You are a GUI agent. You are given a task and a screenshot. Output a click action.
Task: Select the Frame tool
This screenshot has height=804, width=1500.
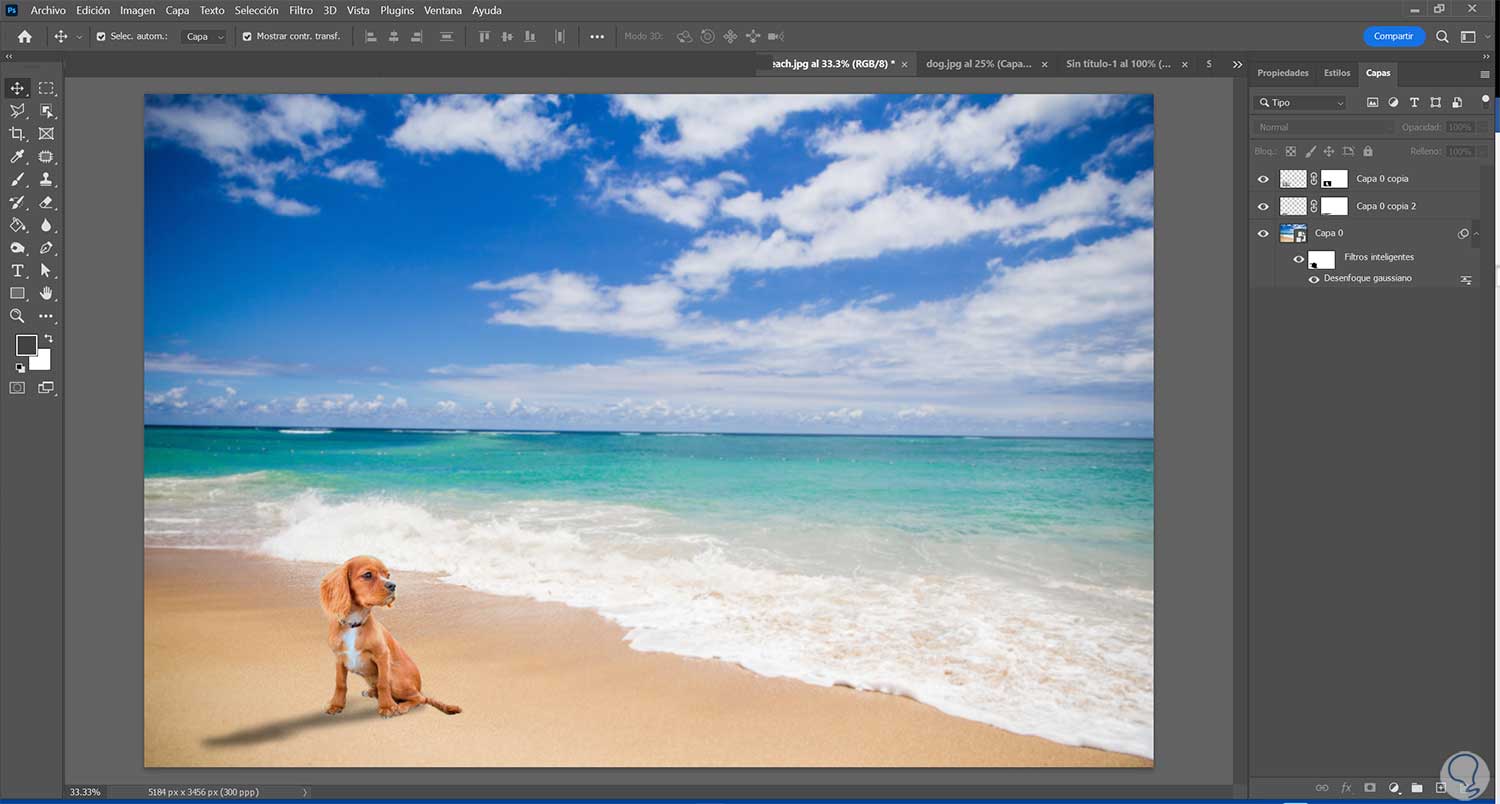pos(46,134)
